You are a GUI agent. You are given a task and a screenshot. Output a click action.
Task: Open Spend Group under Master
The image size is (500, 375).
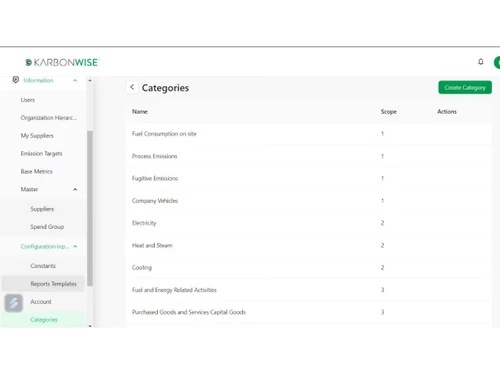[x=47, y=227]
